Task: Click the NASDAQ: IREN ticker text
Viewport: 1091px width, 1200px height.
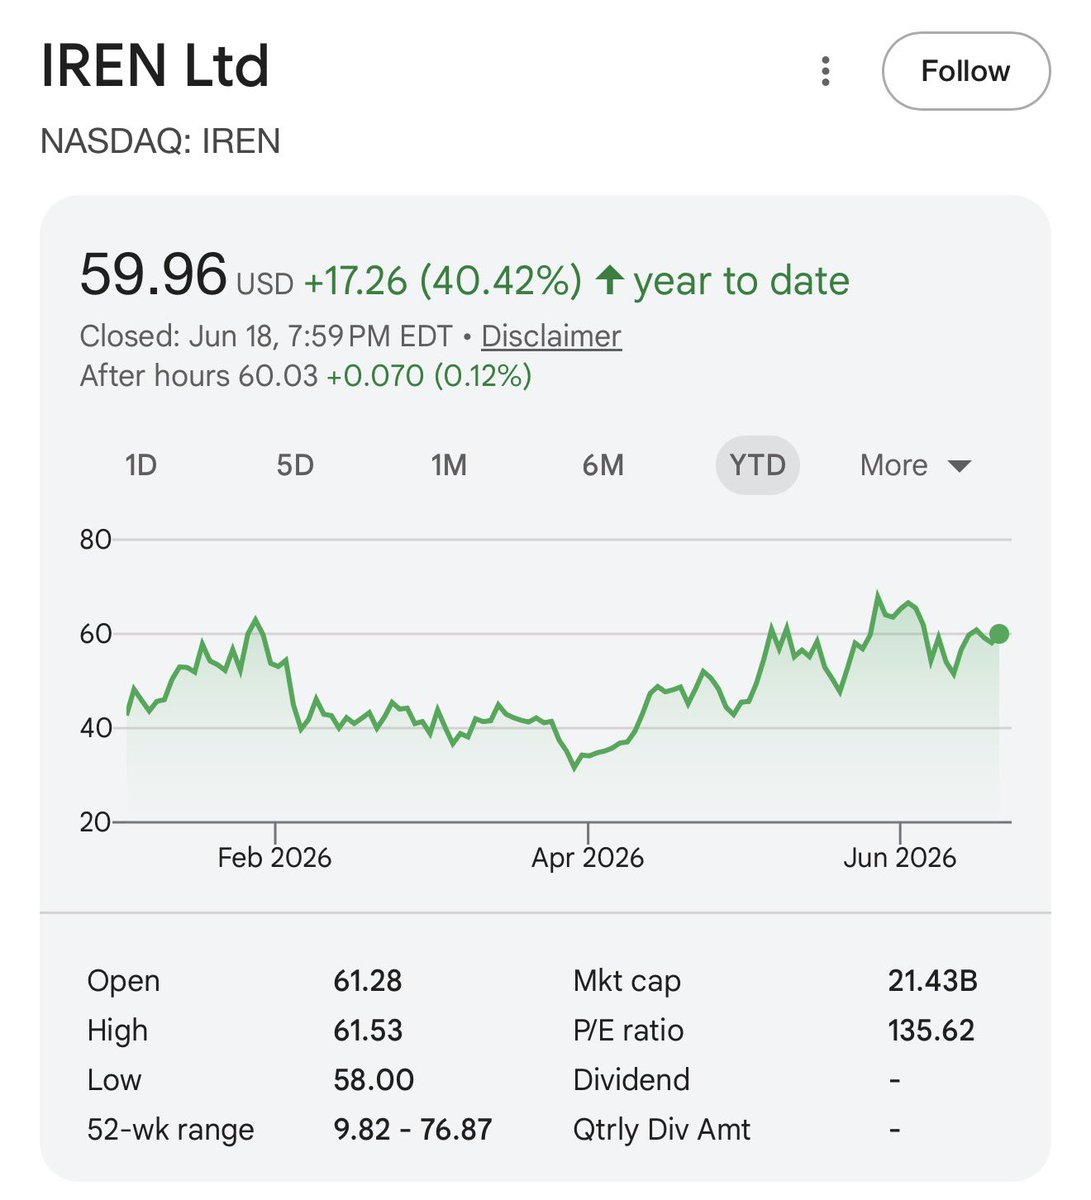Action: pos(160,141)
